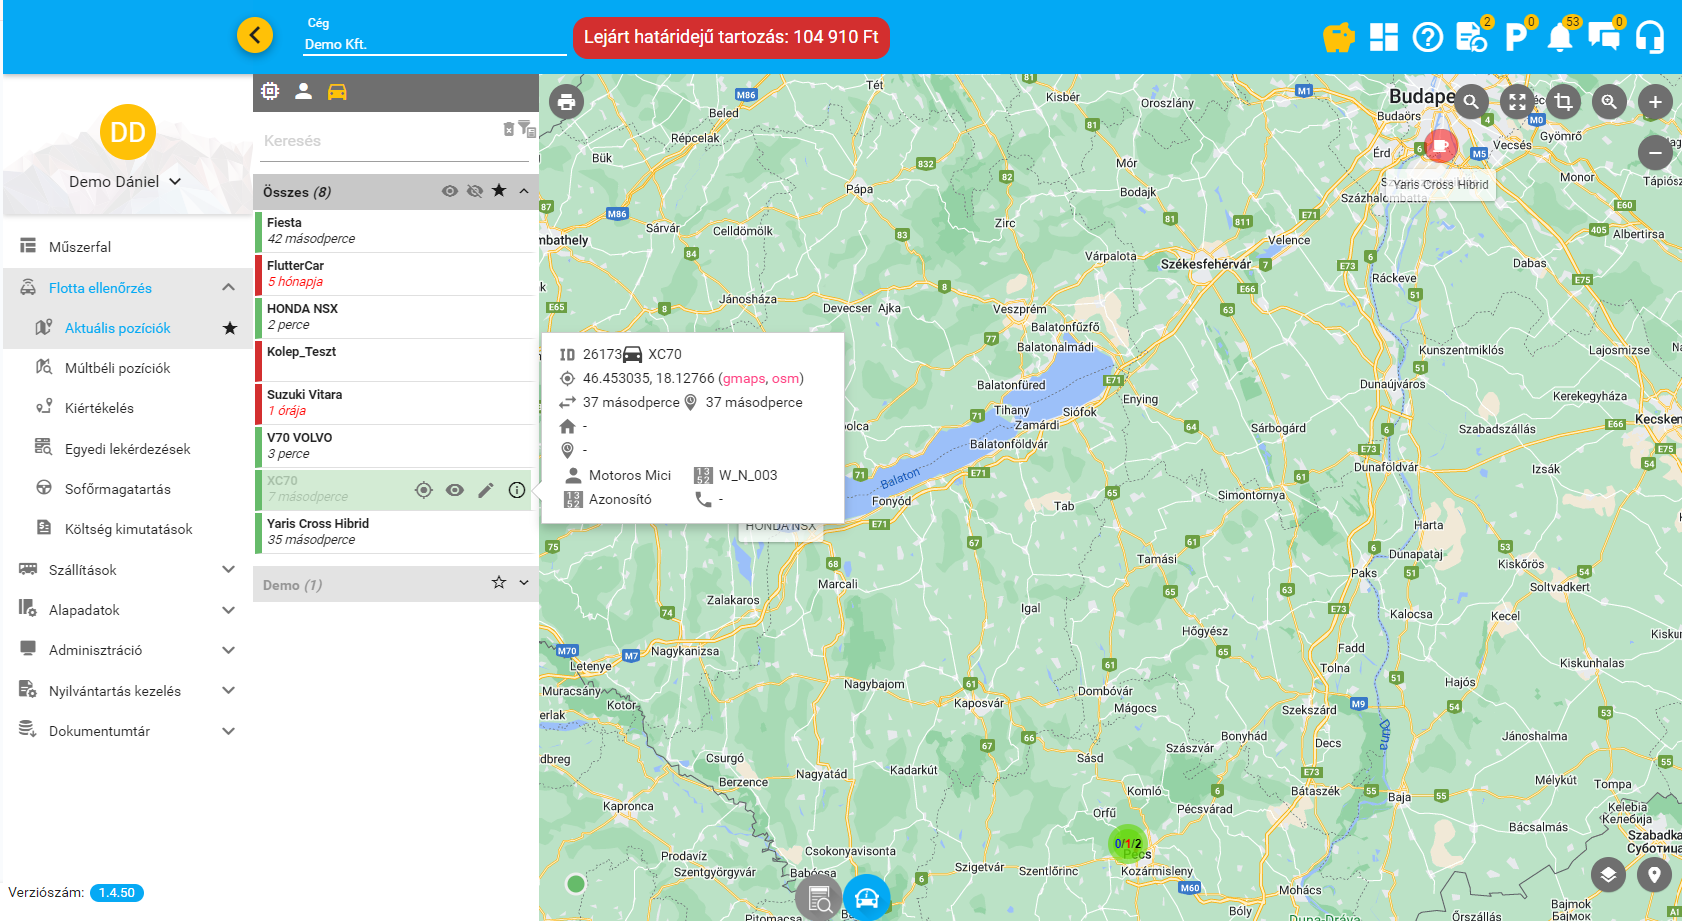1682x921 pixels.
Task: Click the Keresés search field
Action: pos(380,141)
